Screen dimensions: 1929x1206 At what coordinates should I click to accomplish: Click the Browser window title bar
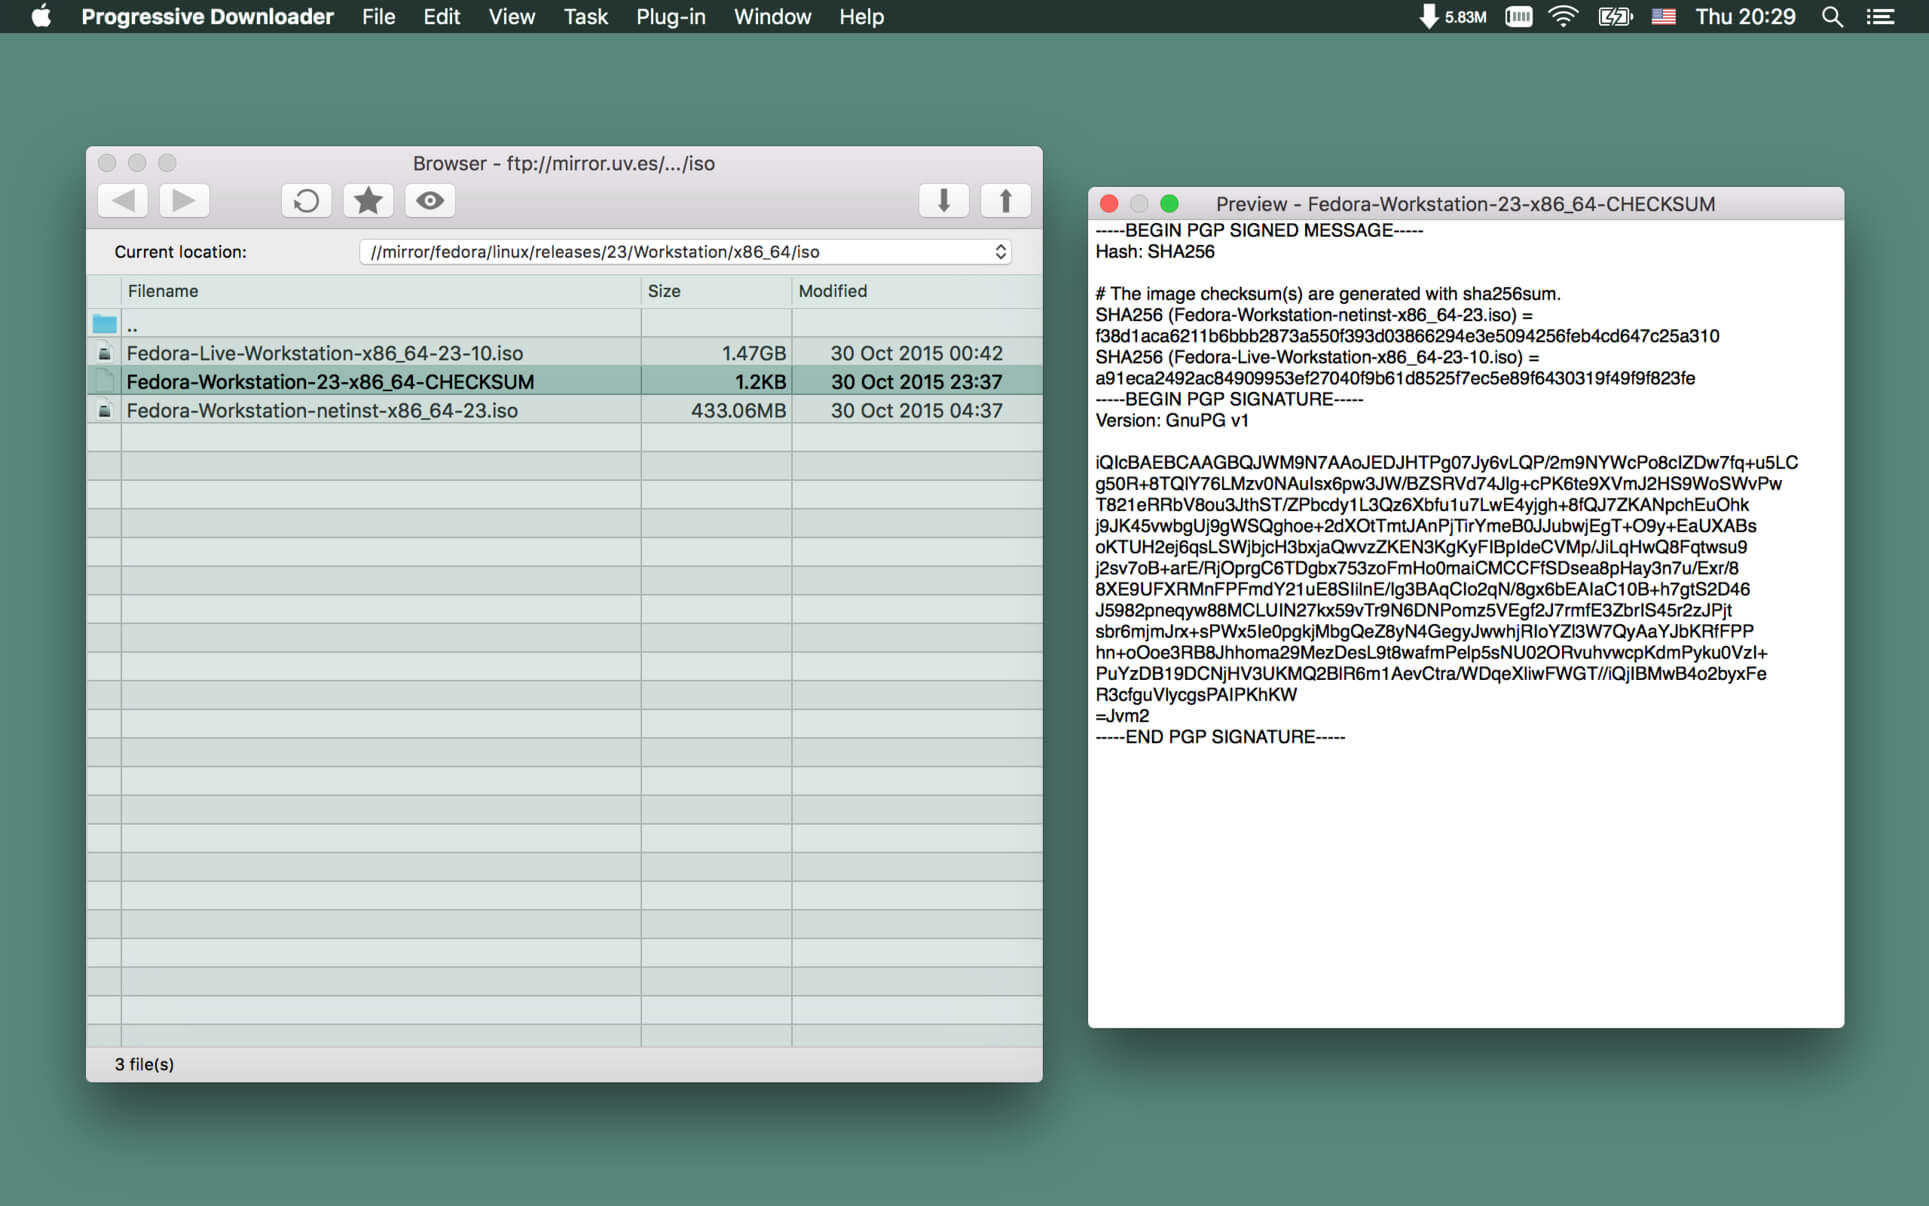click(564, 163)
